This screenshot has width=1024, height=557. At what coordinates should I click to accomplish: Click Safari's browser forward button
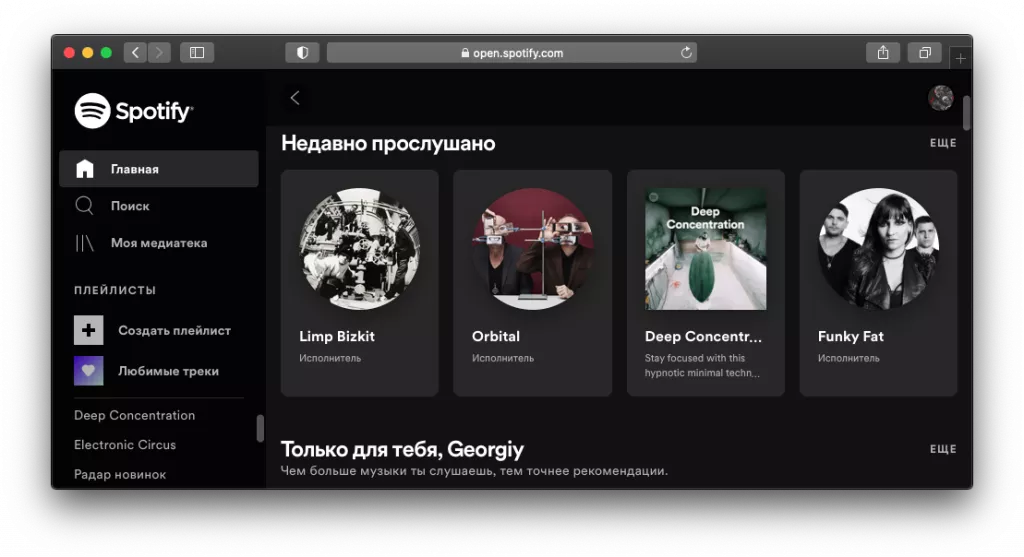pyautogui.click(x=159, y=52)
